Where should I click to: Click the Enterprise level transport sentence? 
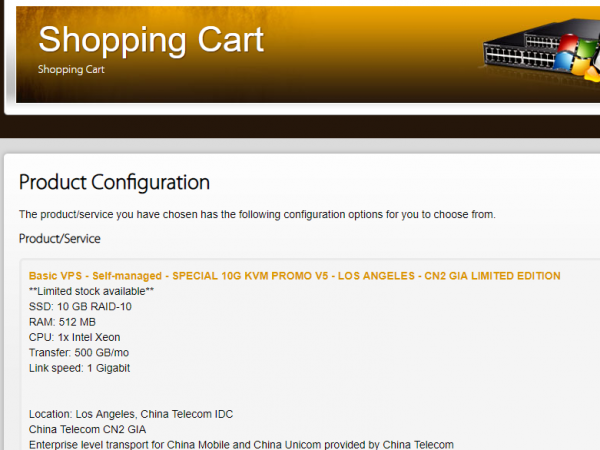pos(241,444)
